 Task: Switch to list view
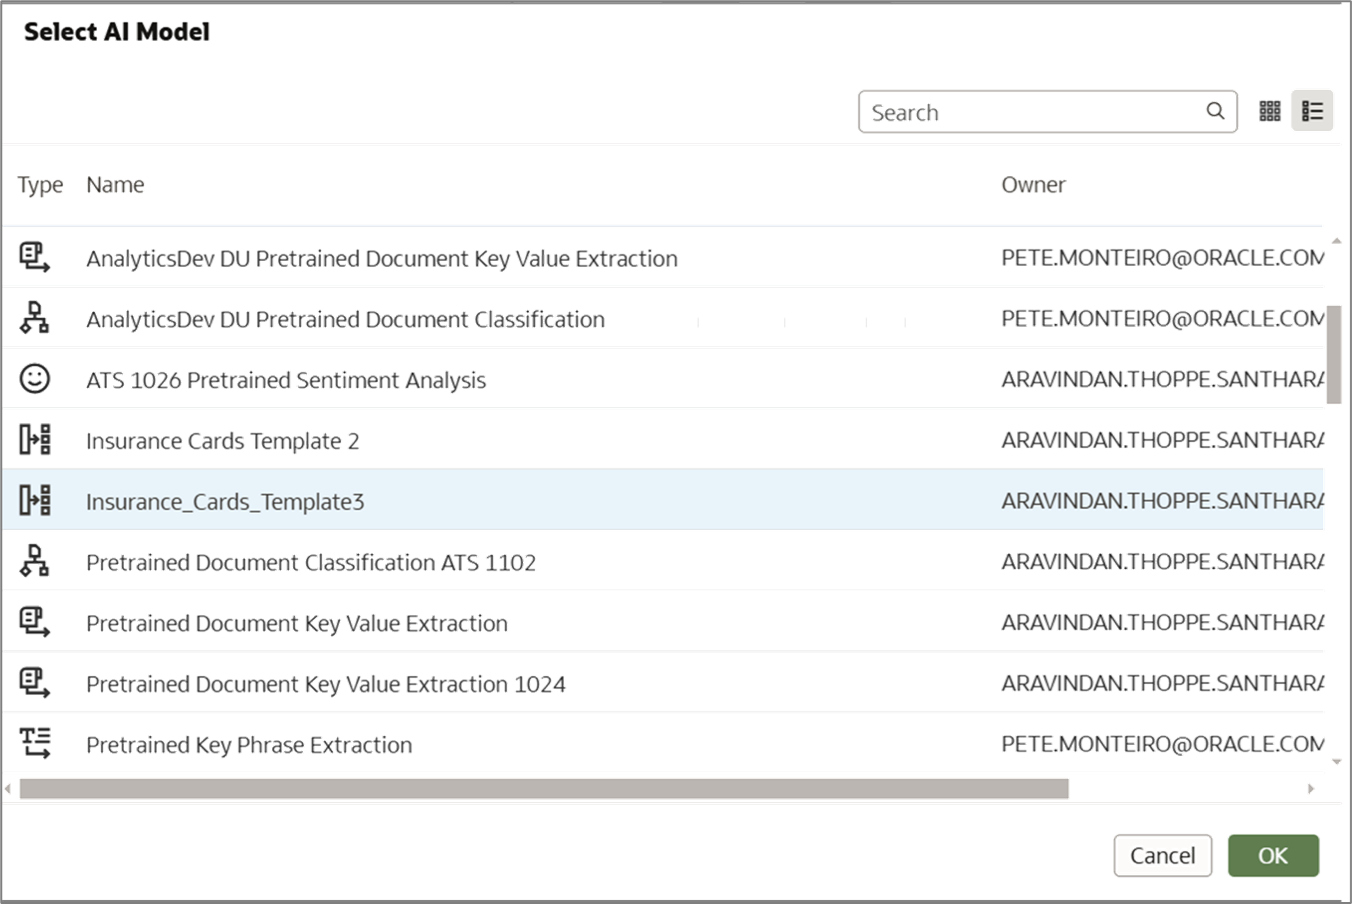[x=1312, y=111]
